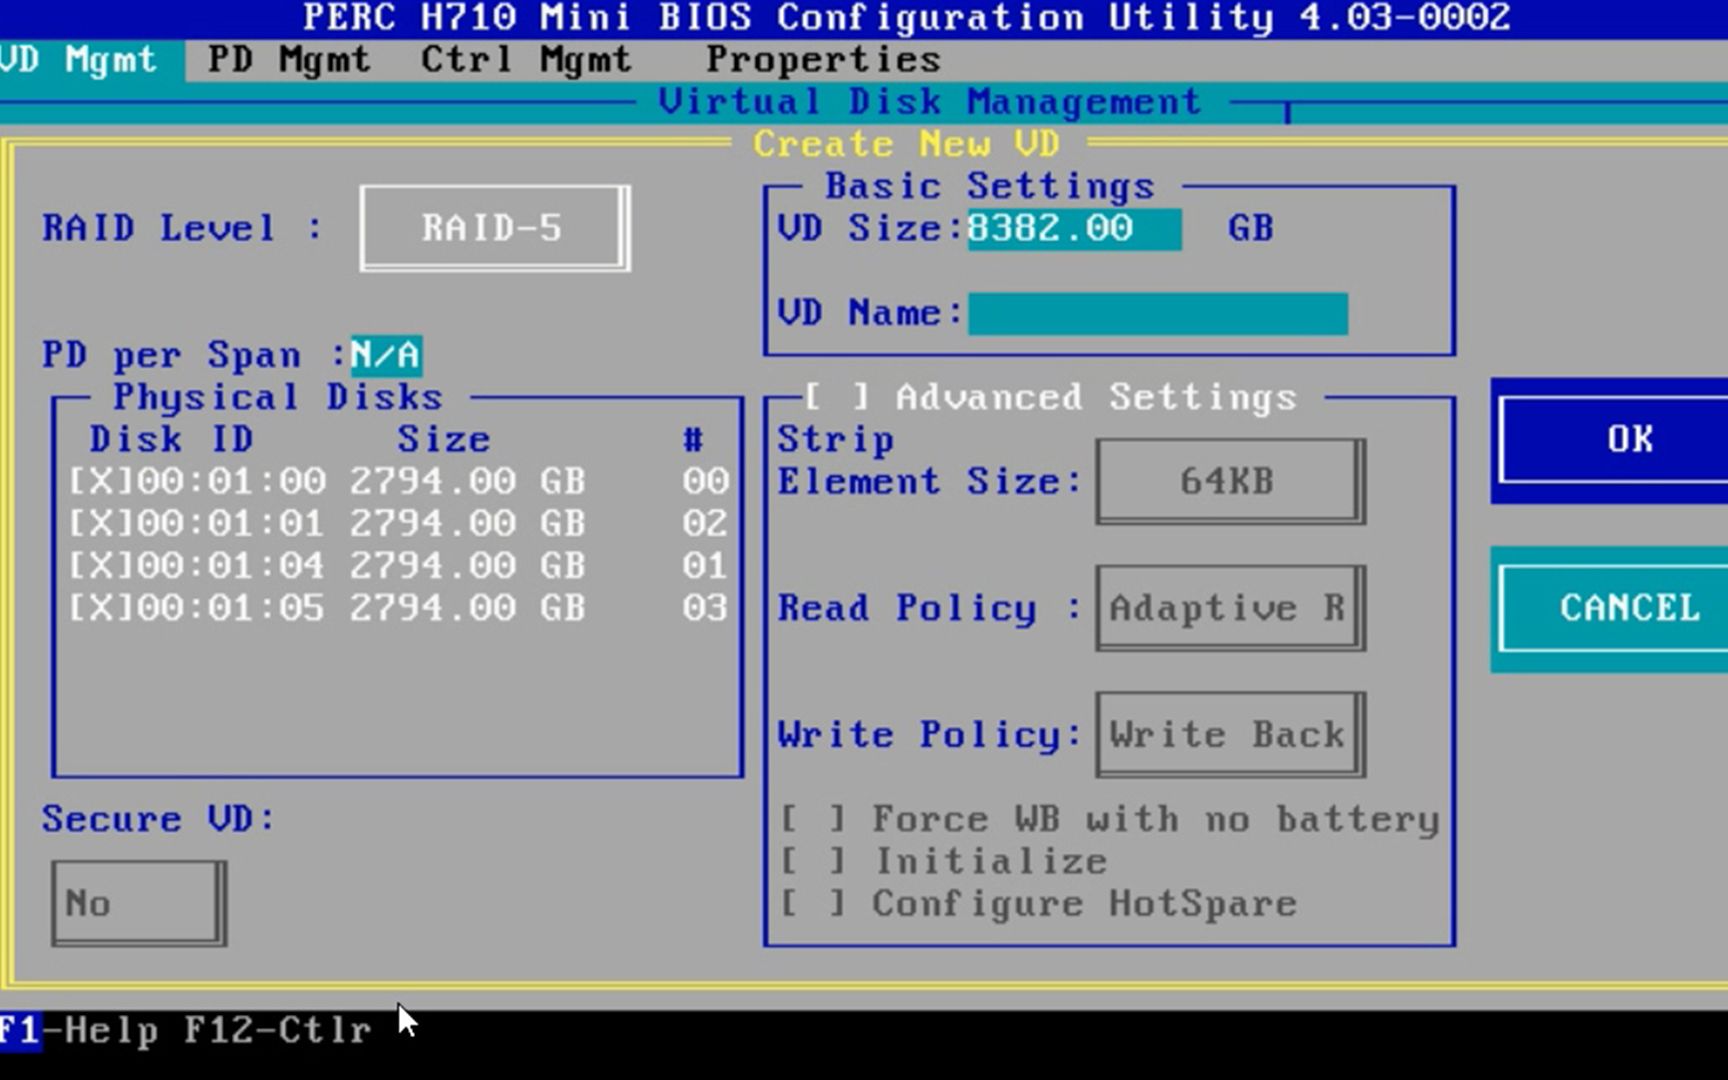Click the Size column header in Physical Disks
Viewport: 1728px width, 1080px height.
pos(444,440)
